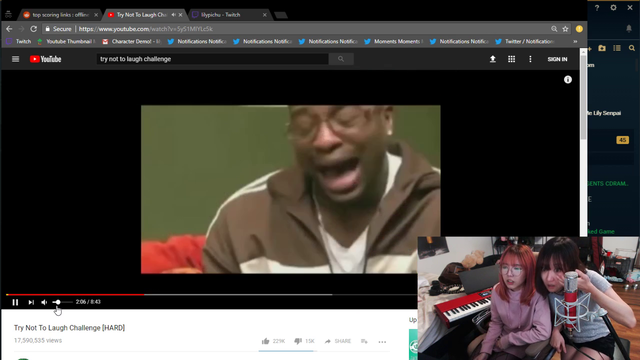The image size is (640, 360).
Task: Select the 'Try Not To Laugh' tab
Action: point(141,15)
